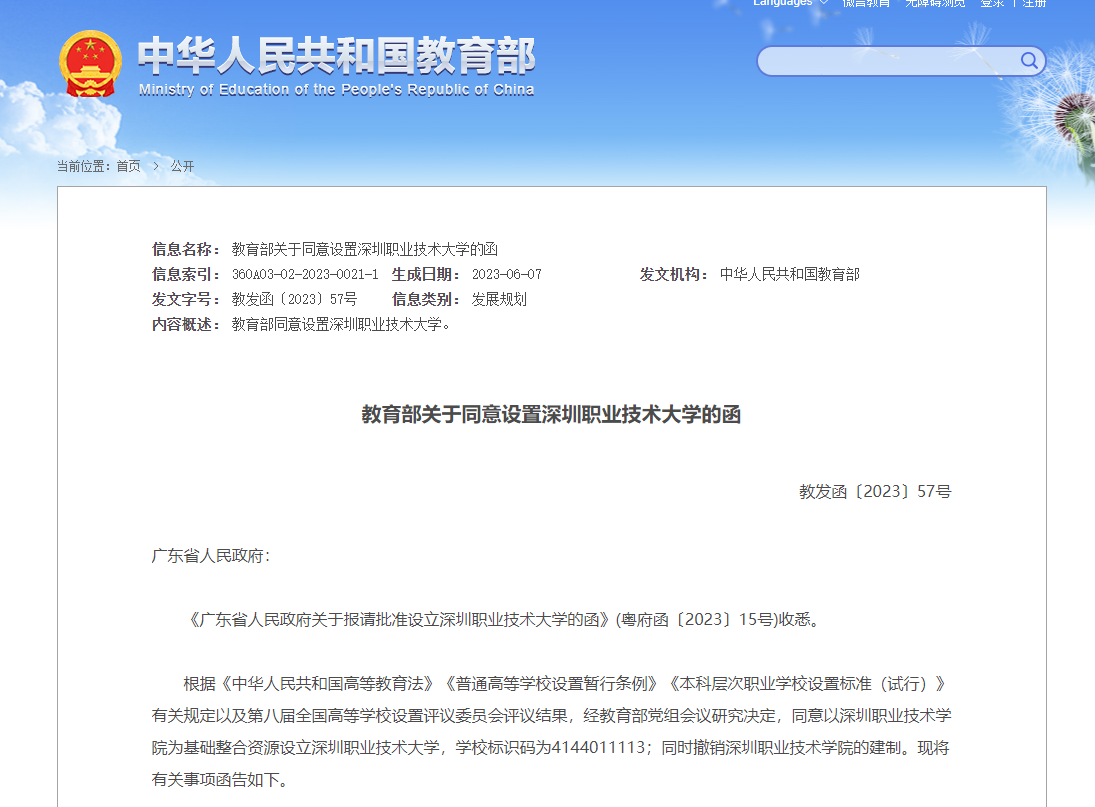Click the line beginning 根据《中华人民共和国高等教育法》

point(565,684)
